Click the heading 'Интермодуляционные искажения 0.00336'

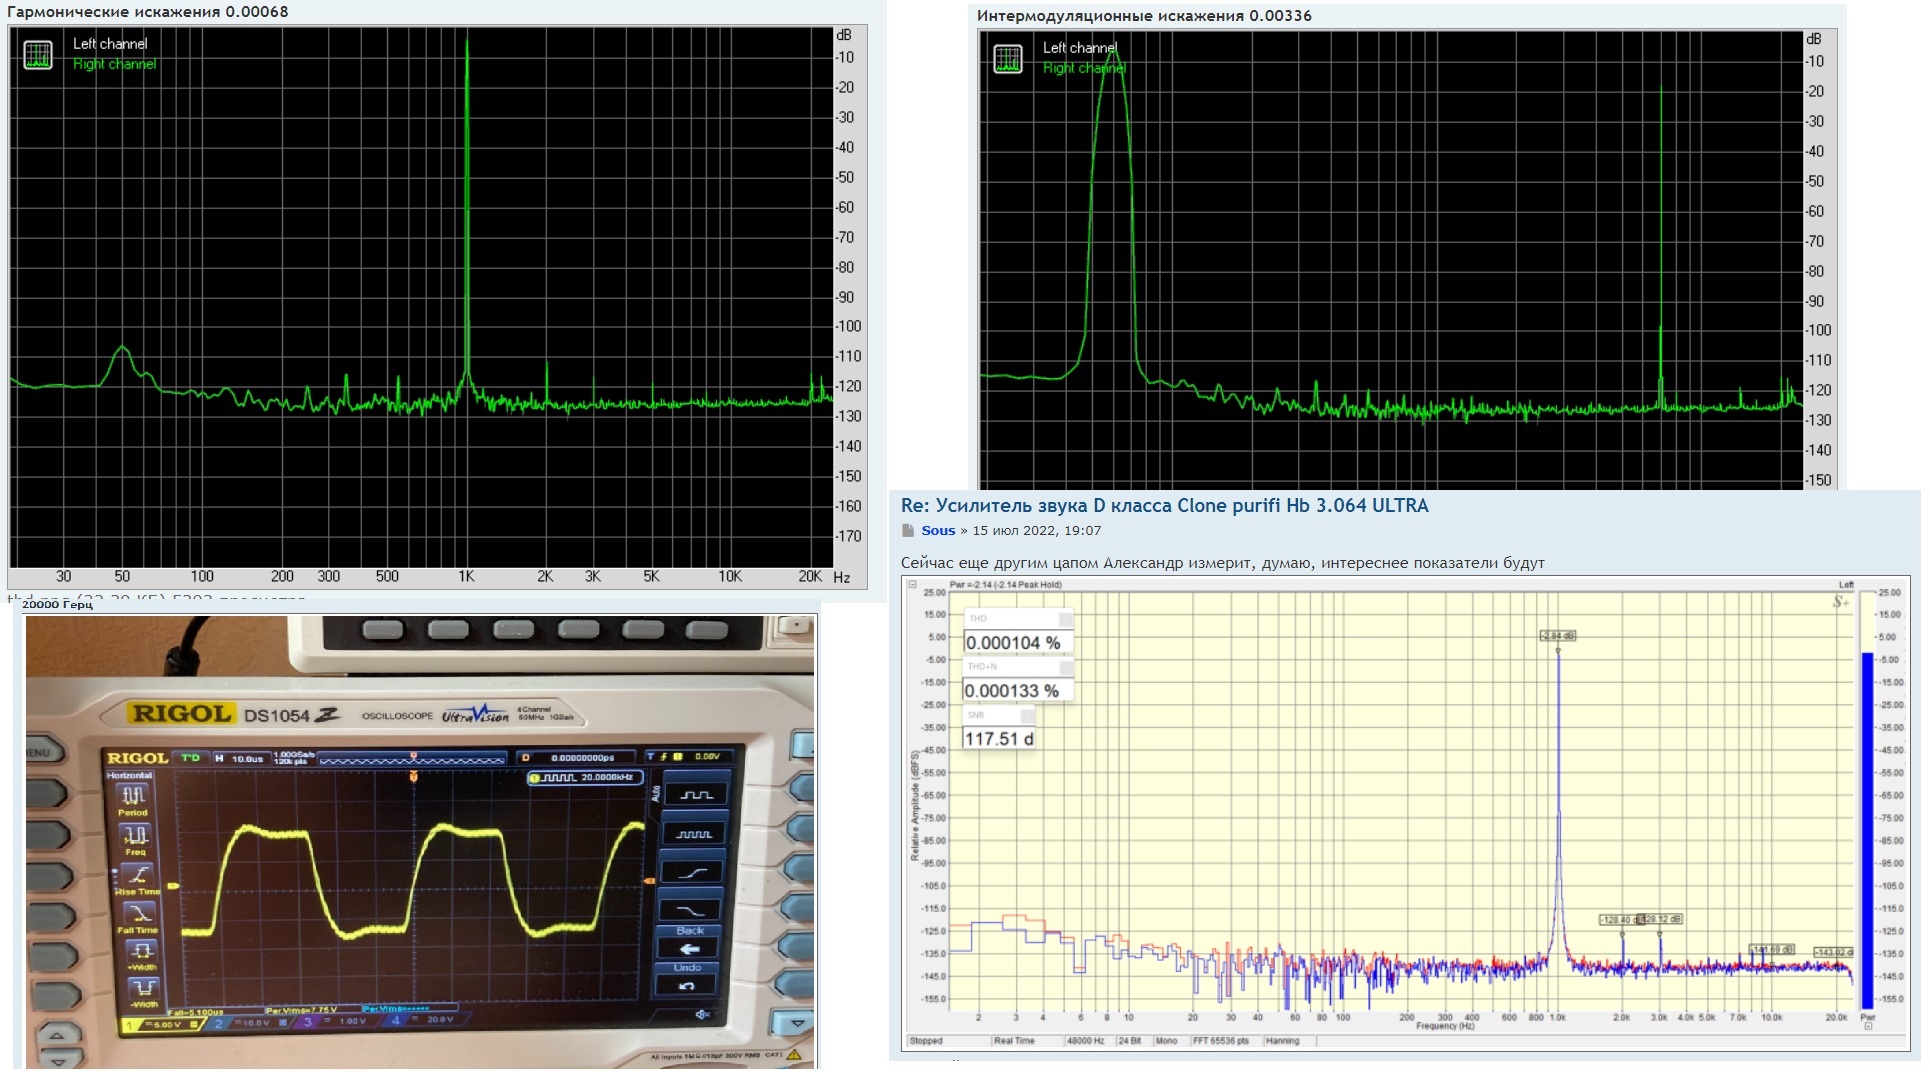(x=1144, y=16)
